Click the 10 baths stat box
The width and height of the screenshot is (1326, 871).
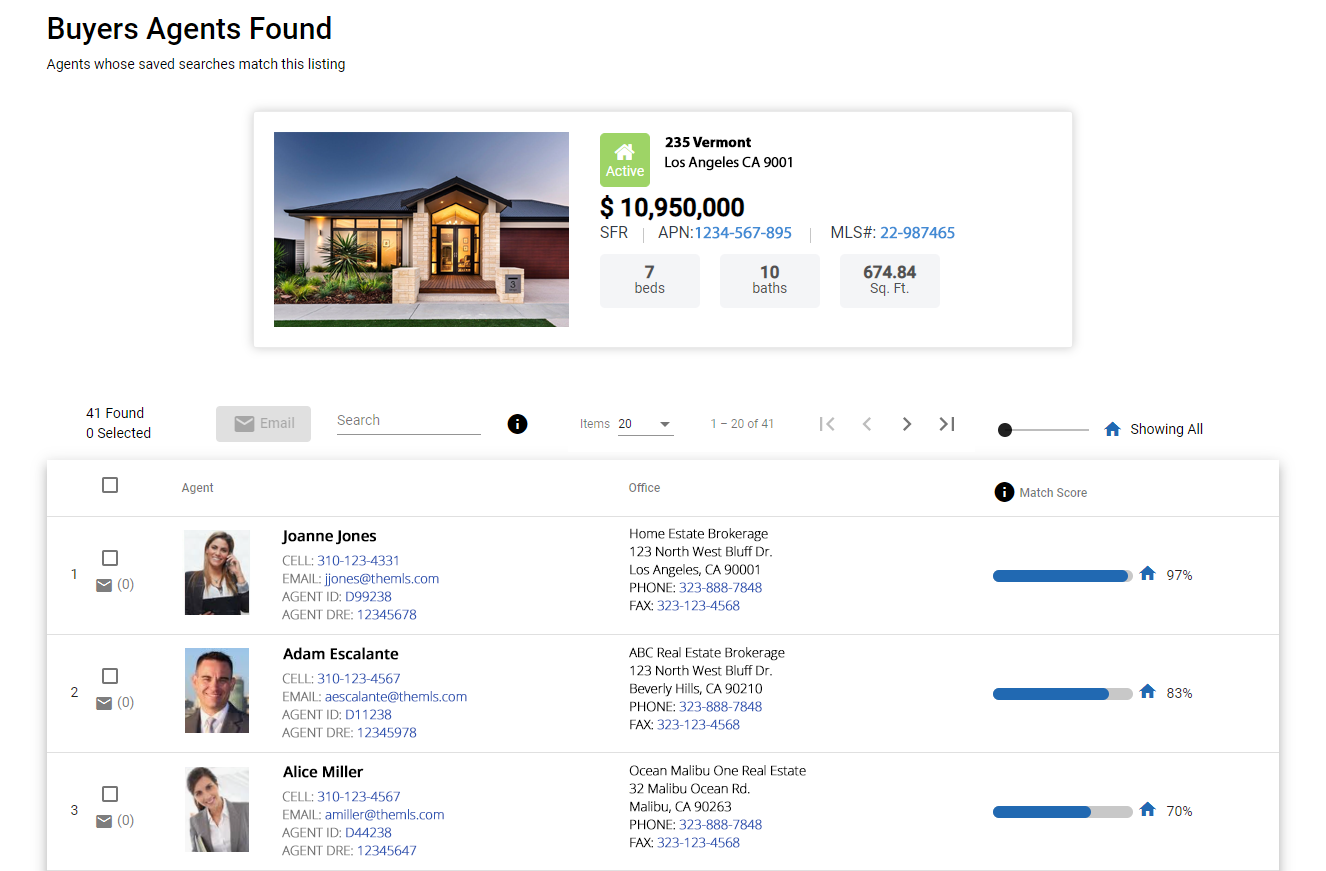[769, 280]
